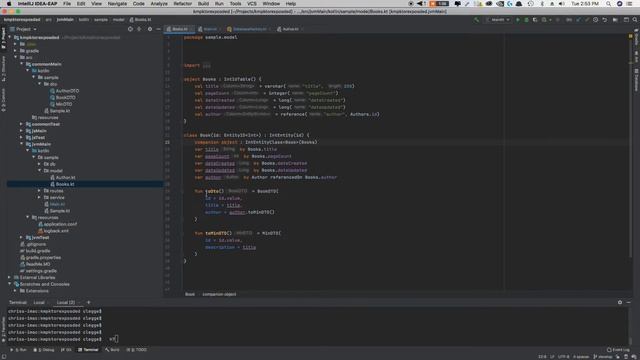Screen dimensions: 640x360
Task: Open Author.kt in model package
Action: 65,178
